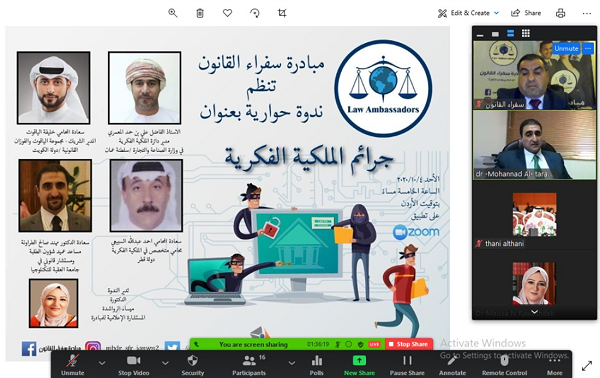Image resolution: width=600 pixels, height=378 pixels.
Task: Open the Edit & Create dropdown
Action: [x=468, y=13]
